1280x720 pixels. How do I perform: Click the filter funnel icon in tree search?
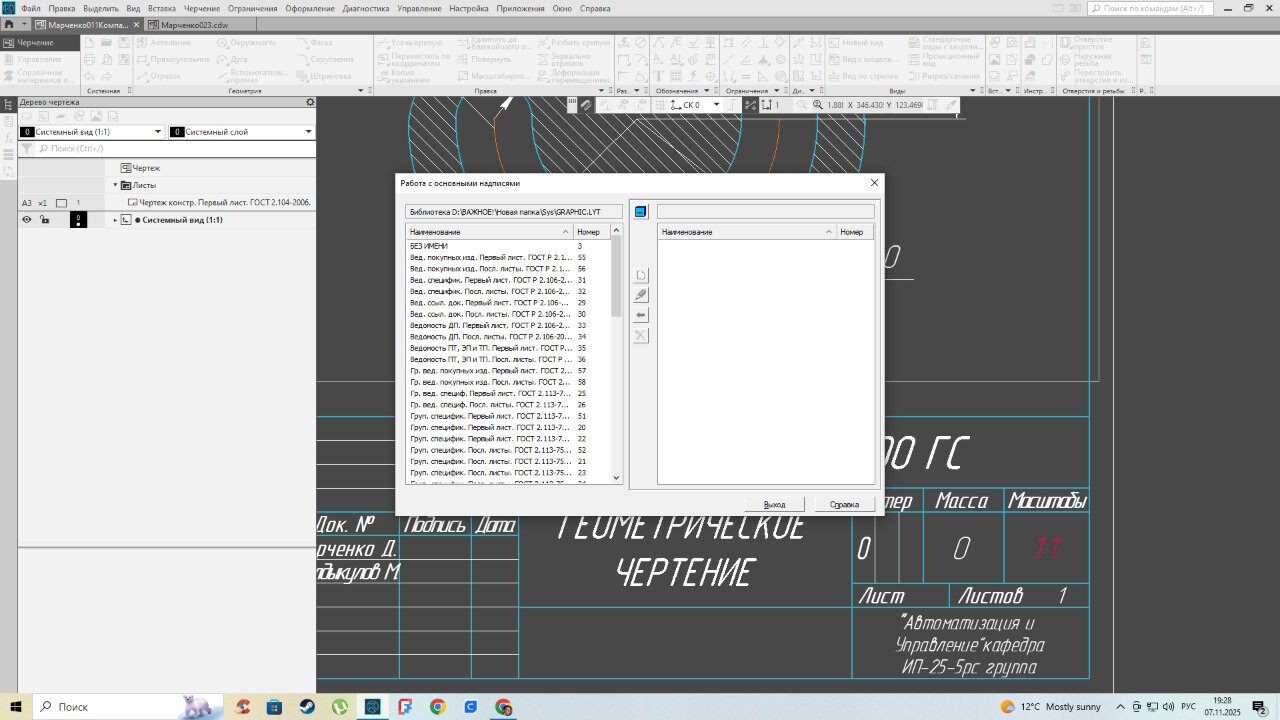click(28, 148)
